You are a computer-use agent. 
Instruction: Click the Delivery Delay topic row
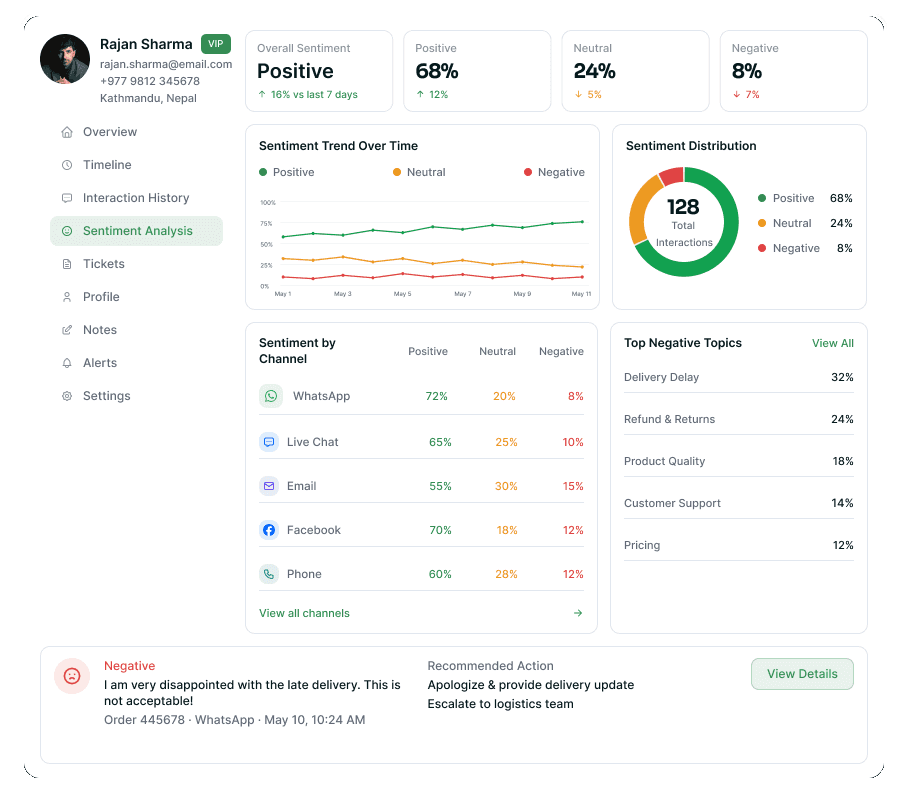coord(739,377)
